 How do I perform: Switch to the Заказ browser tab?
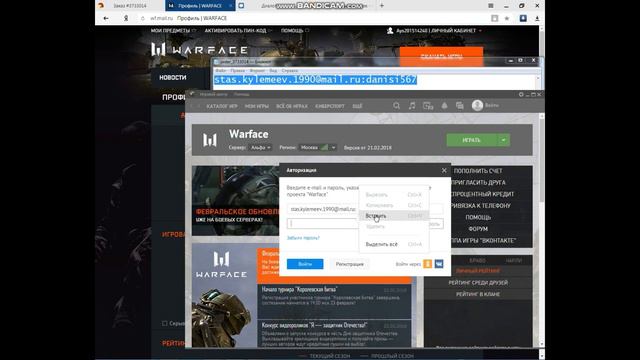(x=130, y=6)
